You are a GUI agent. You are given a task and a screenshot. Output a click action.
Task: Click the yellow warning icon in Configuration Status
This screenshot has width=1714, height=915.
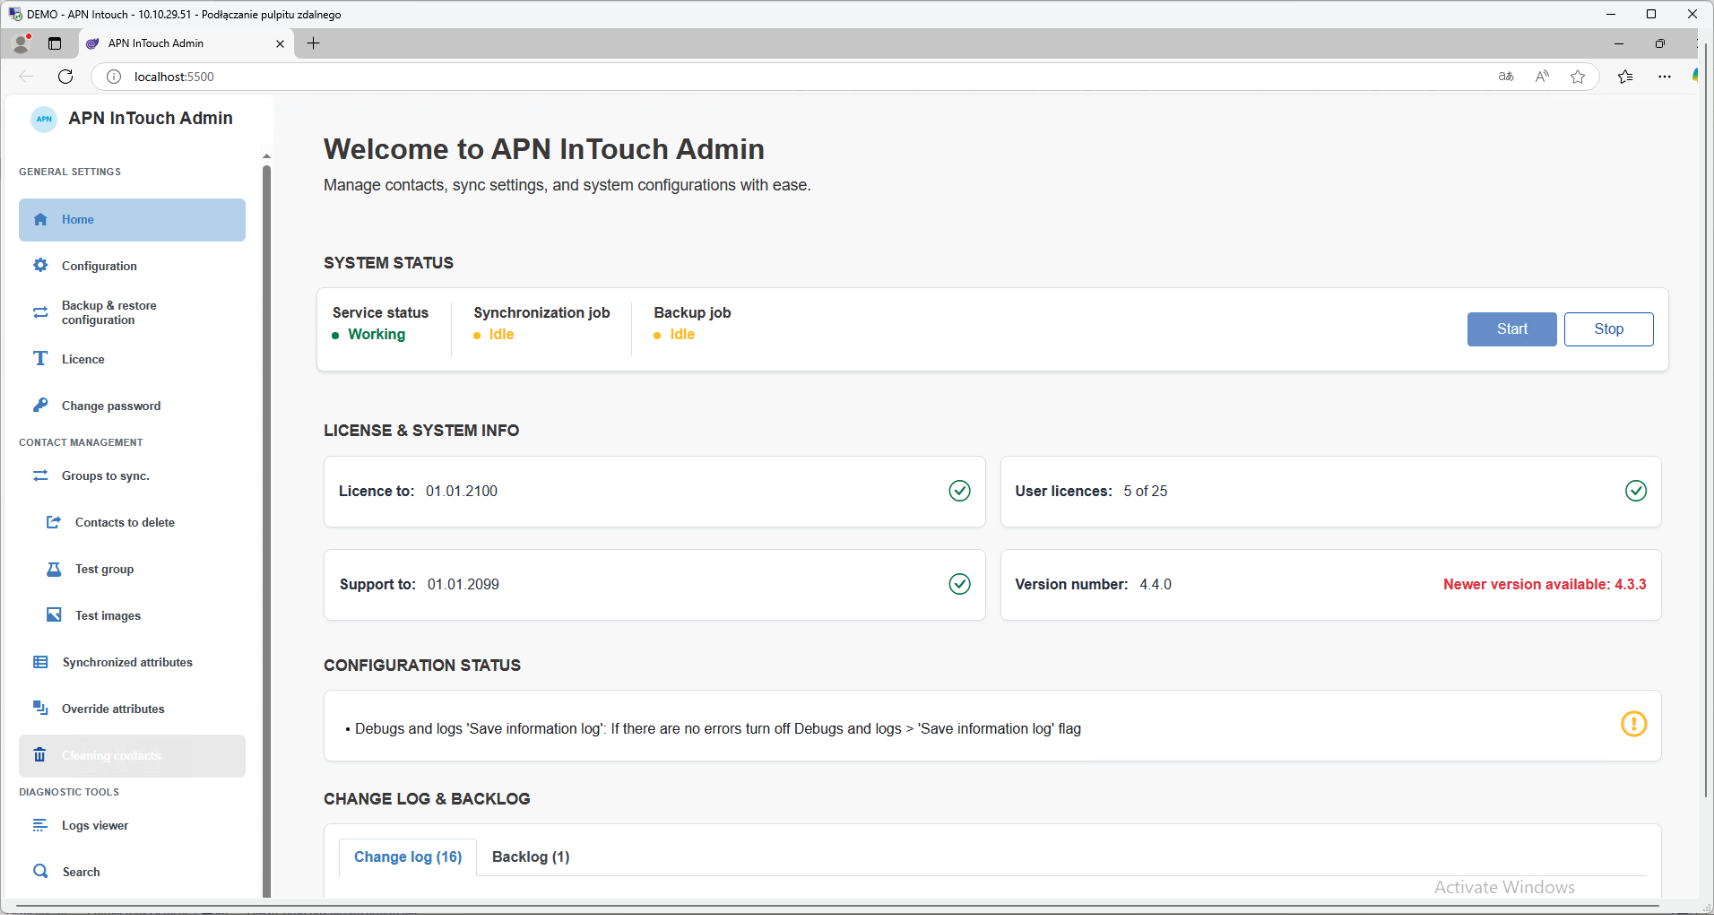tap(1634, 724)
